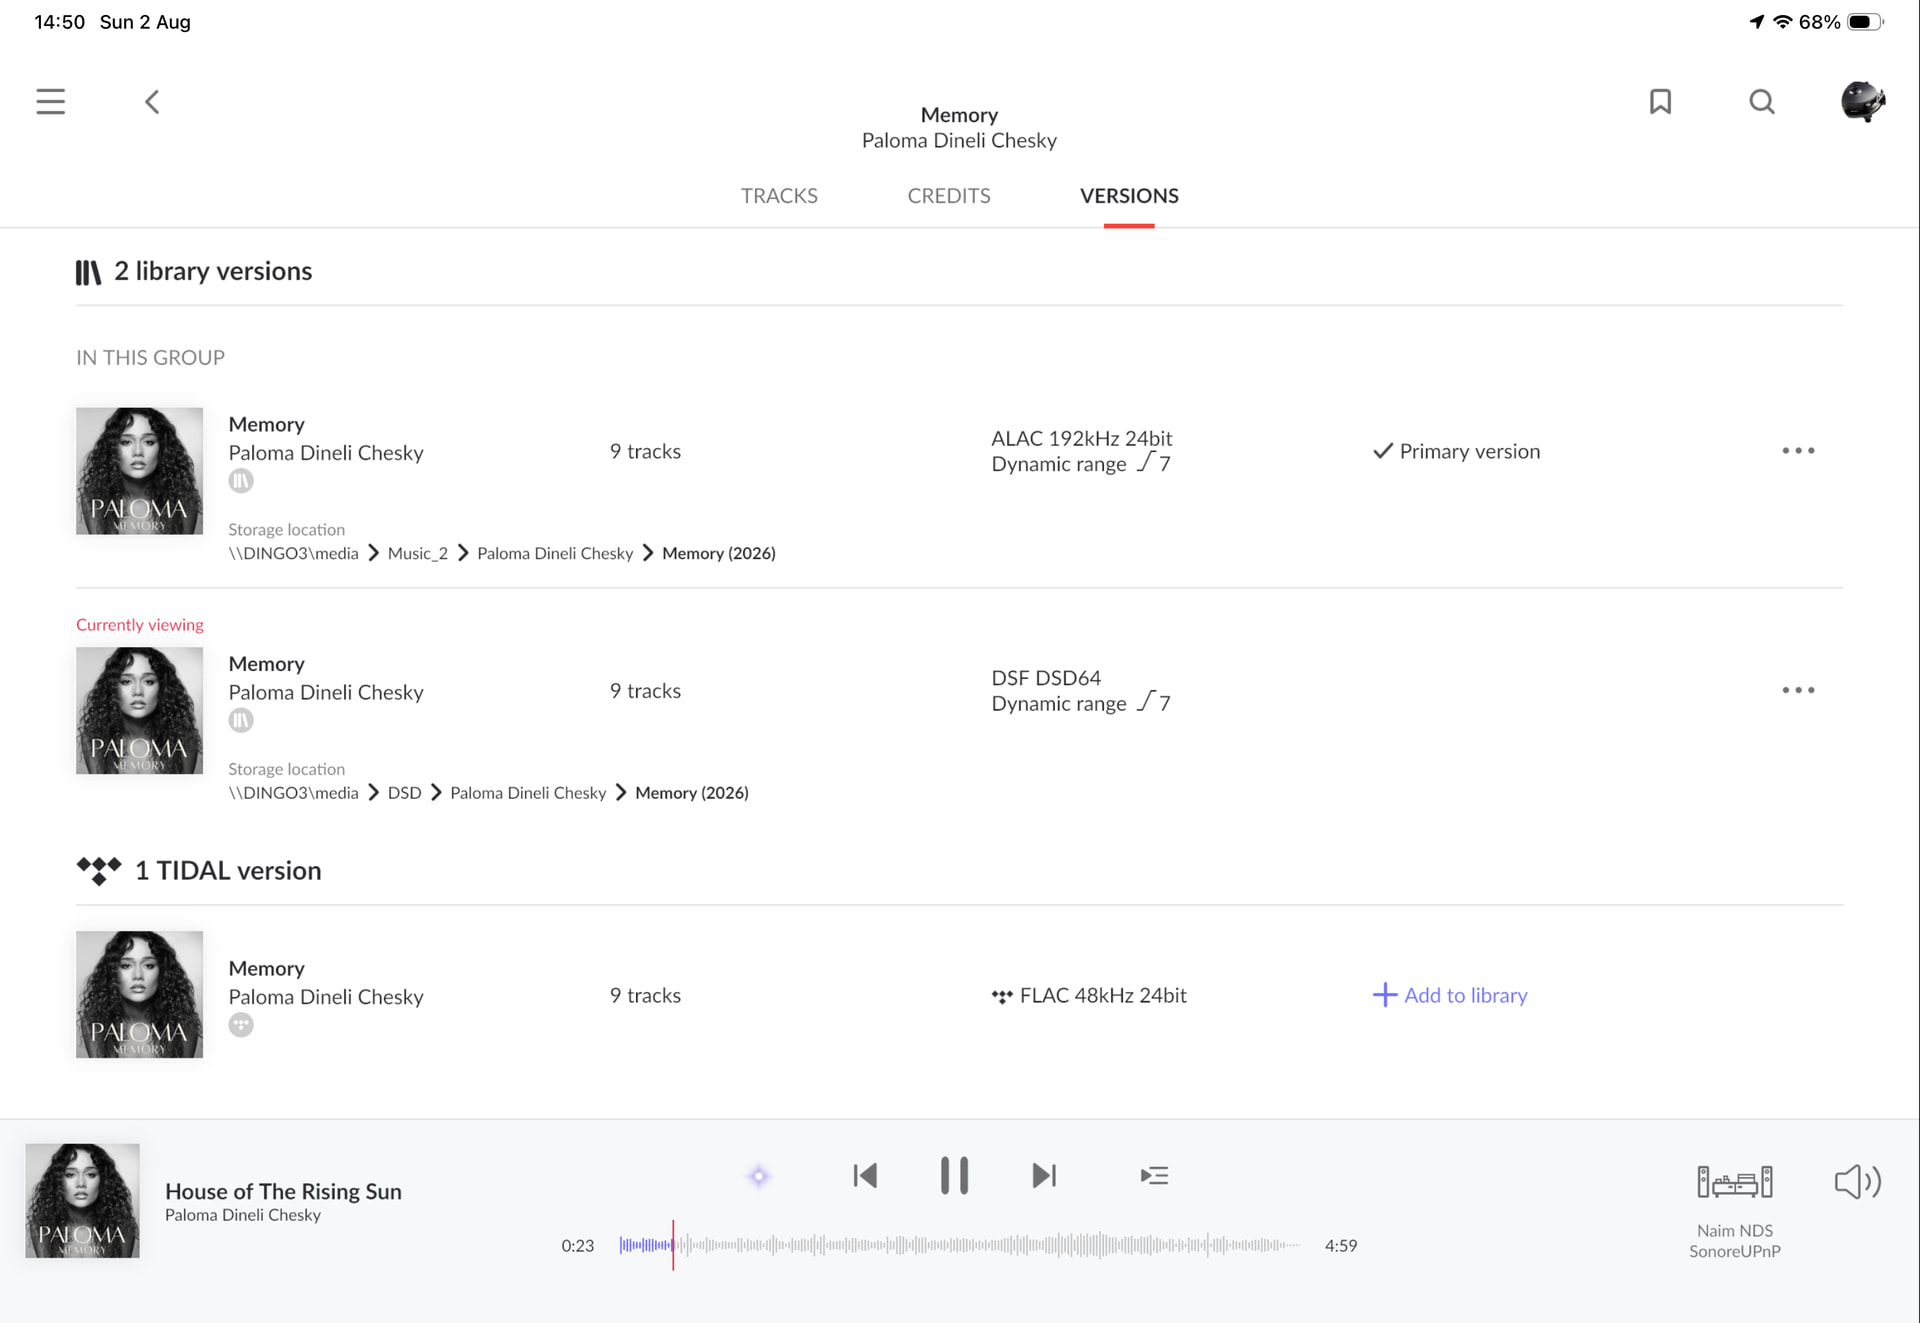Screen dimensions: 1920x1323
Task: Open the search magnifier icon
Action: 1762,102
